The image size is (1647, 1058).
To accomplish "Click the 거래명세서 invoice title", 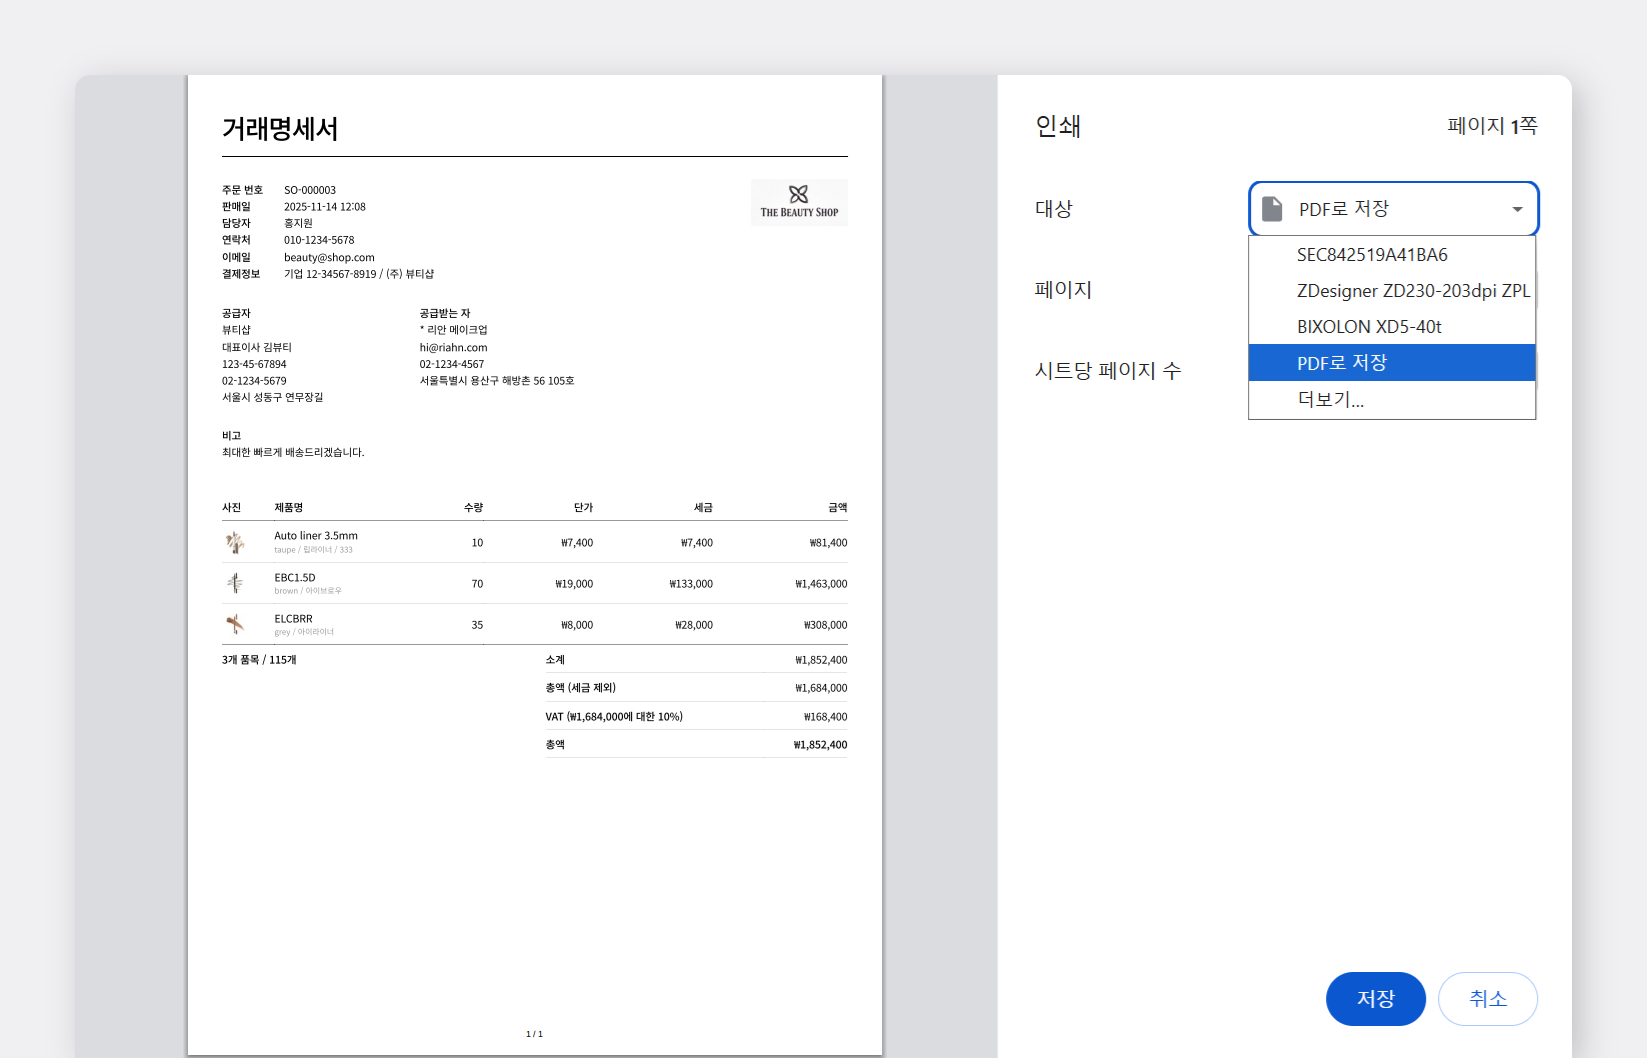I will [x=280, y=129].
